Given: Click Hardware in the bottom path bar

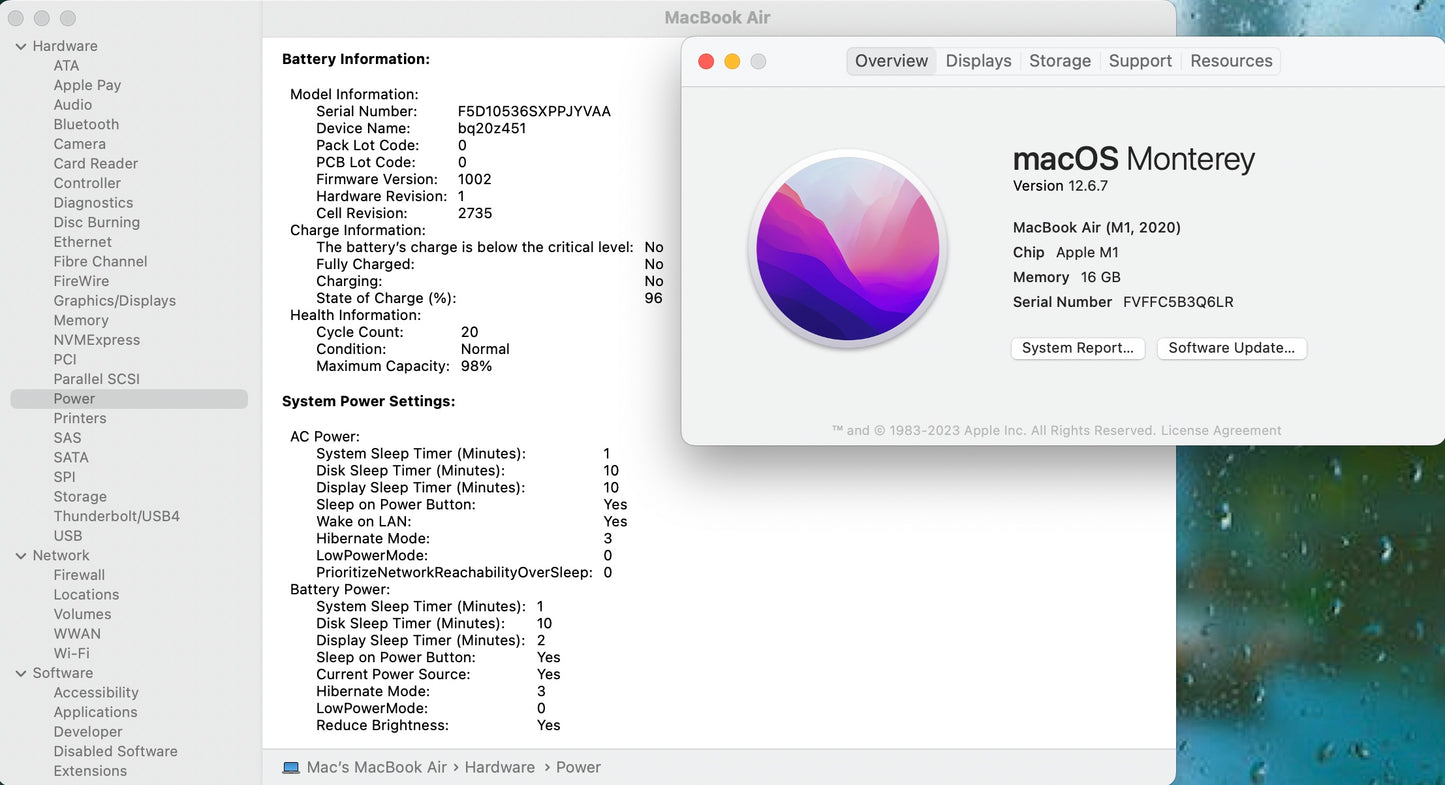Looking at the screenshot, I should (x=499, y=768).
